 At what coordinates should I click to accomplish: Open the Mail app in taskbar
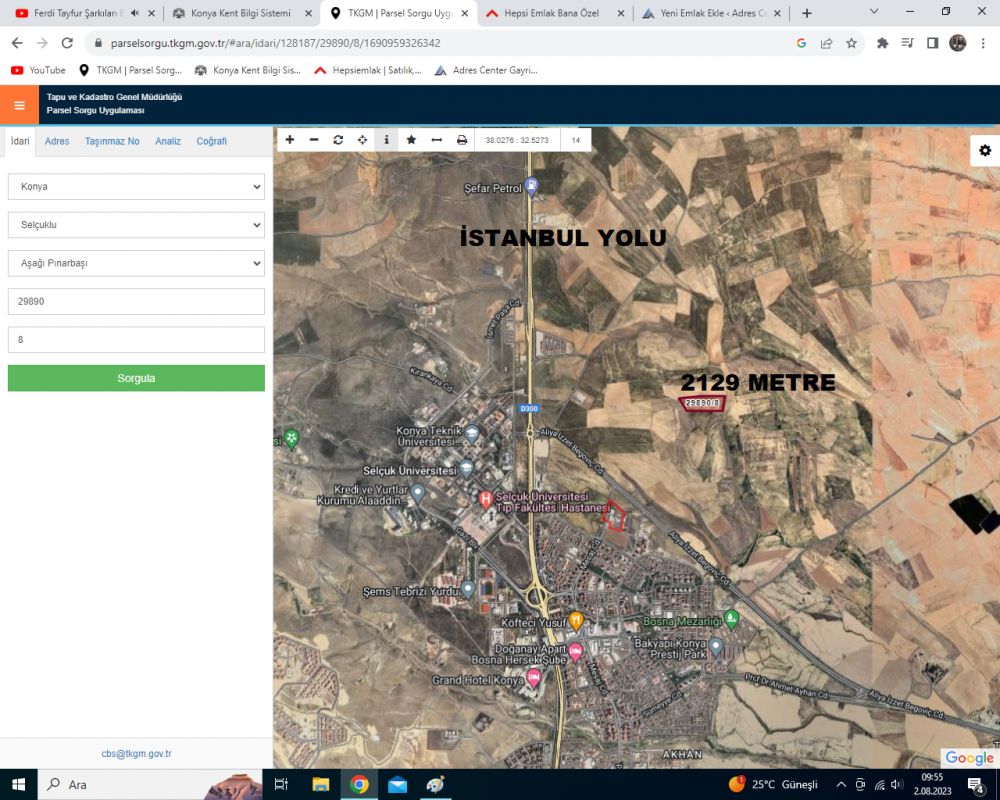click(397, 784)
